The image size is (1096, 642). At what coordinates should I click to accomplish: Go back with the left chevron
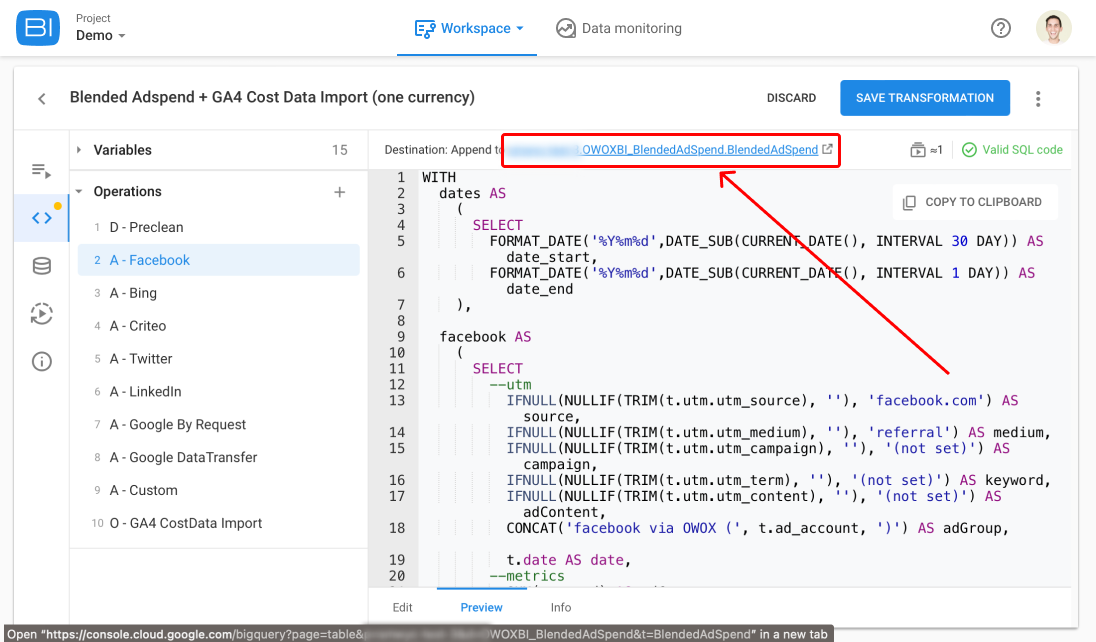[42, 99]
